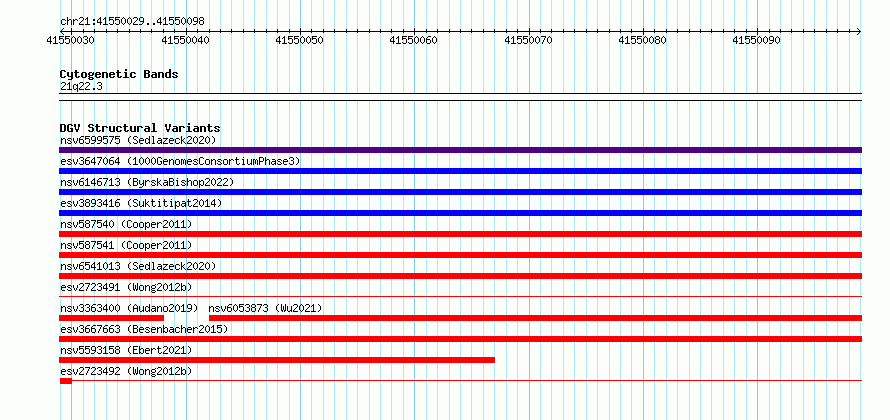890x420 pixels.
Task: Click label esv3647064 (1000GenomesConsortiumPhase3)
Action: 180,161
